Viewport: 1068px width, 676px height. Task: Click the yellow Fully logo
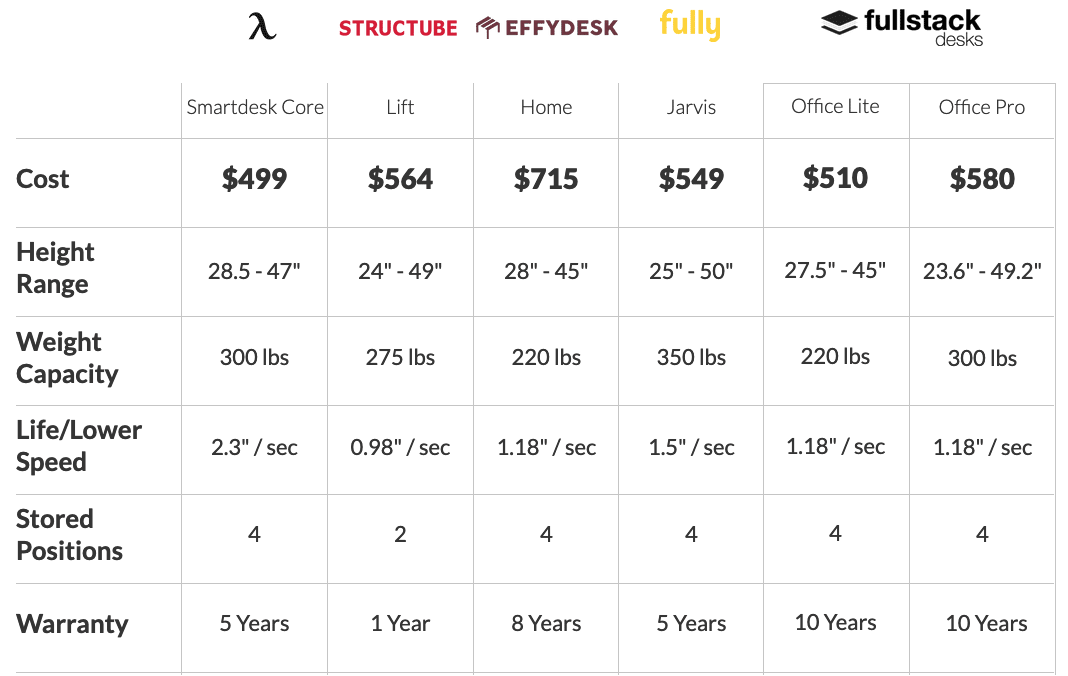[x=690, y=25]
